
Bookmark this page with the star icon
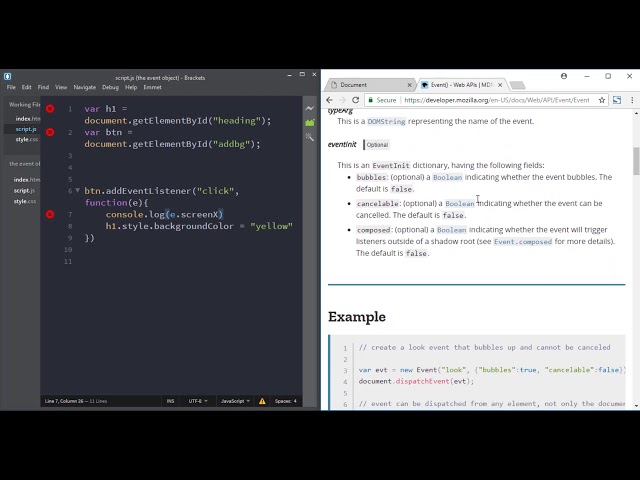tap(602, 100)
